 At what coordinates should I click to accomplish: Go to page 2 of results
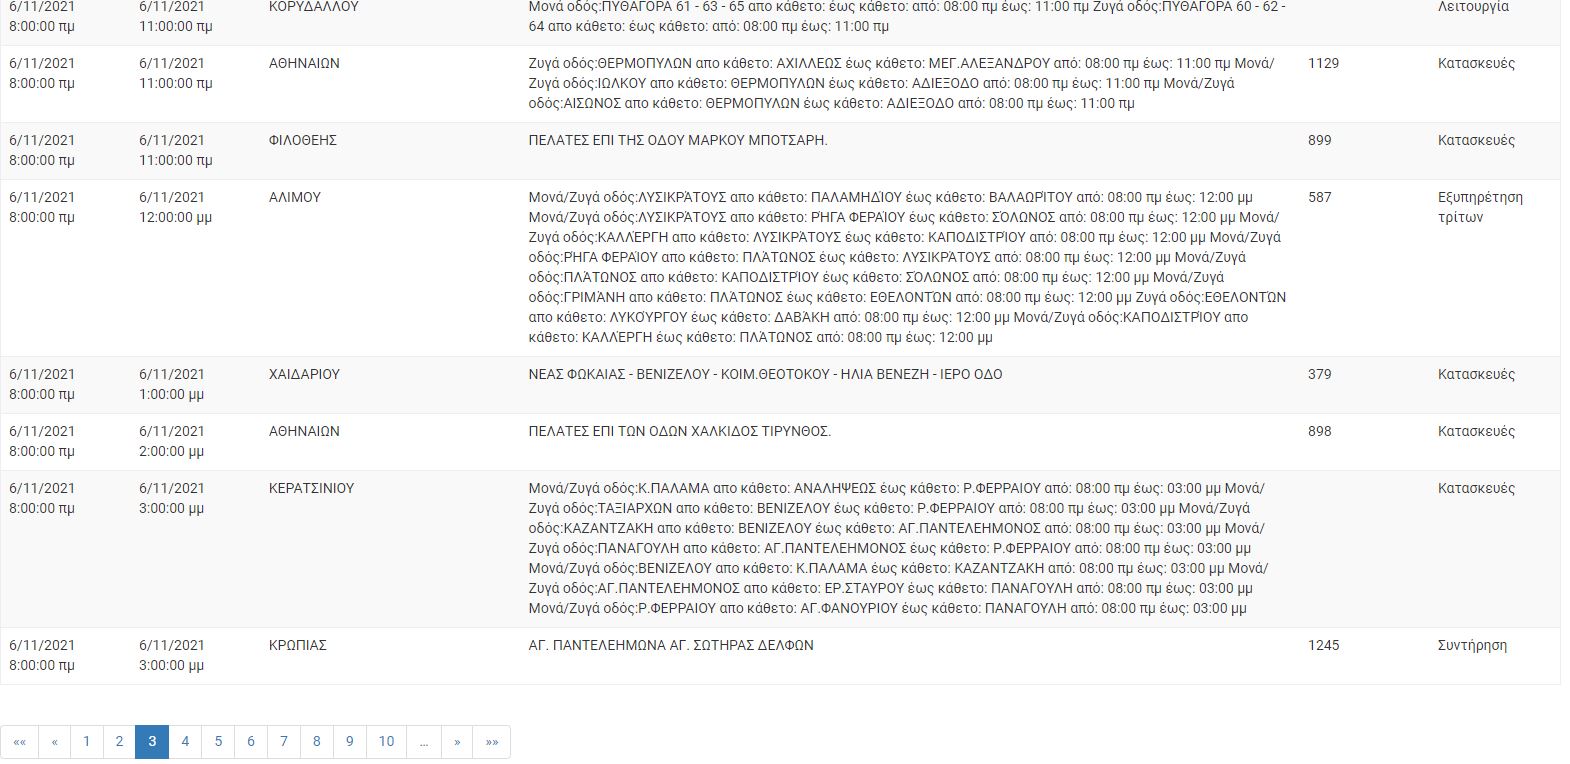tap(119, 742)
